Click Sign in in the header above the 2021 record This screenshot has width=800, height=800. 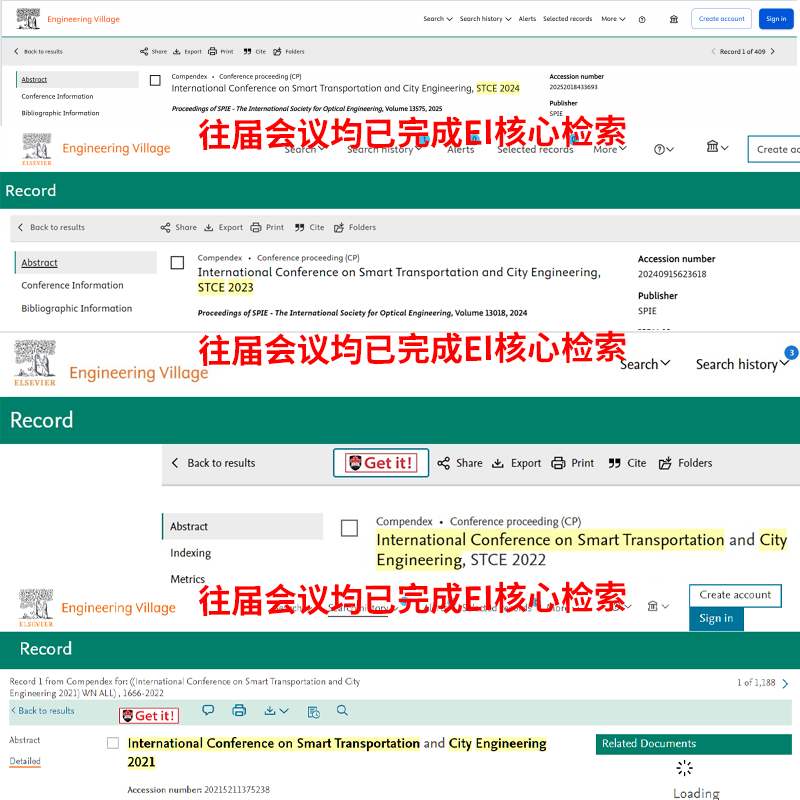tap(716, 619)
